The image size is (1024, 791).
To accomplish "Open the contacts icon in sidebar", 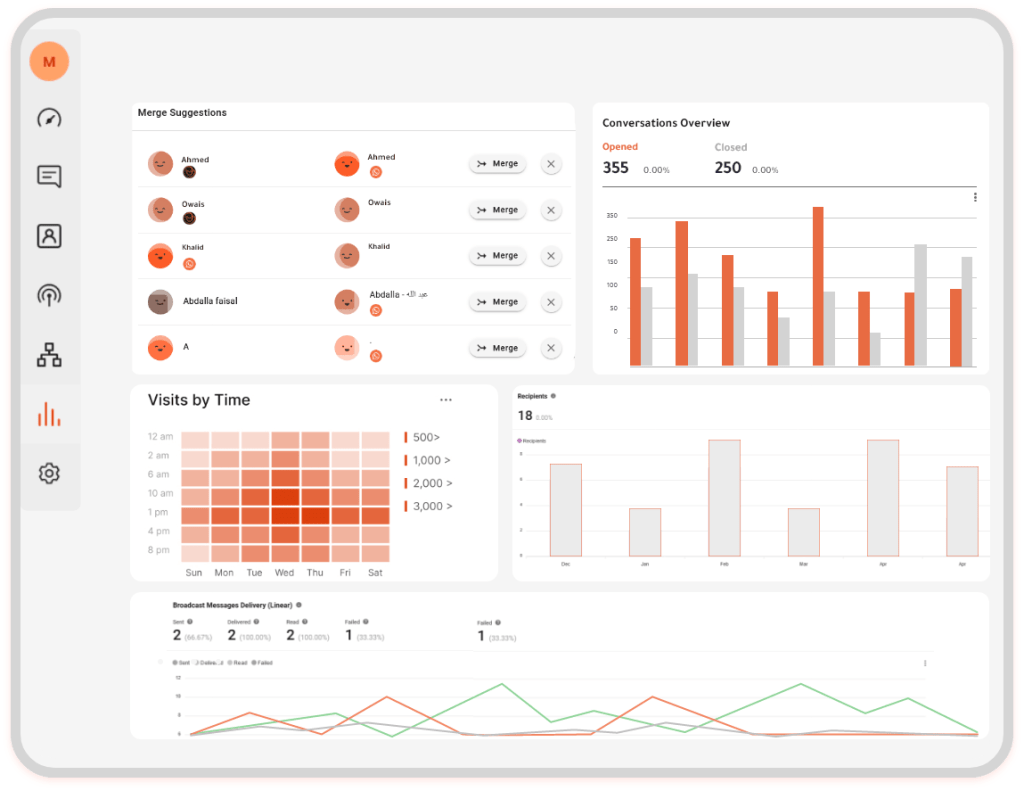I will click(49, 236).
